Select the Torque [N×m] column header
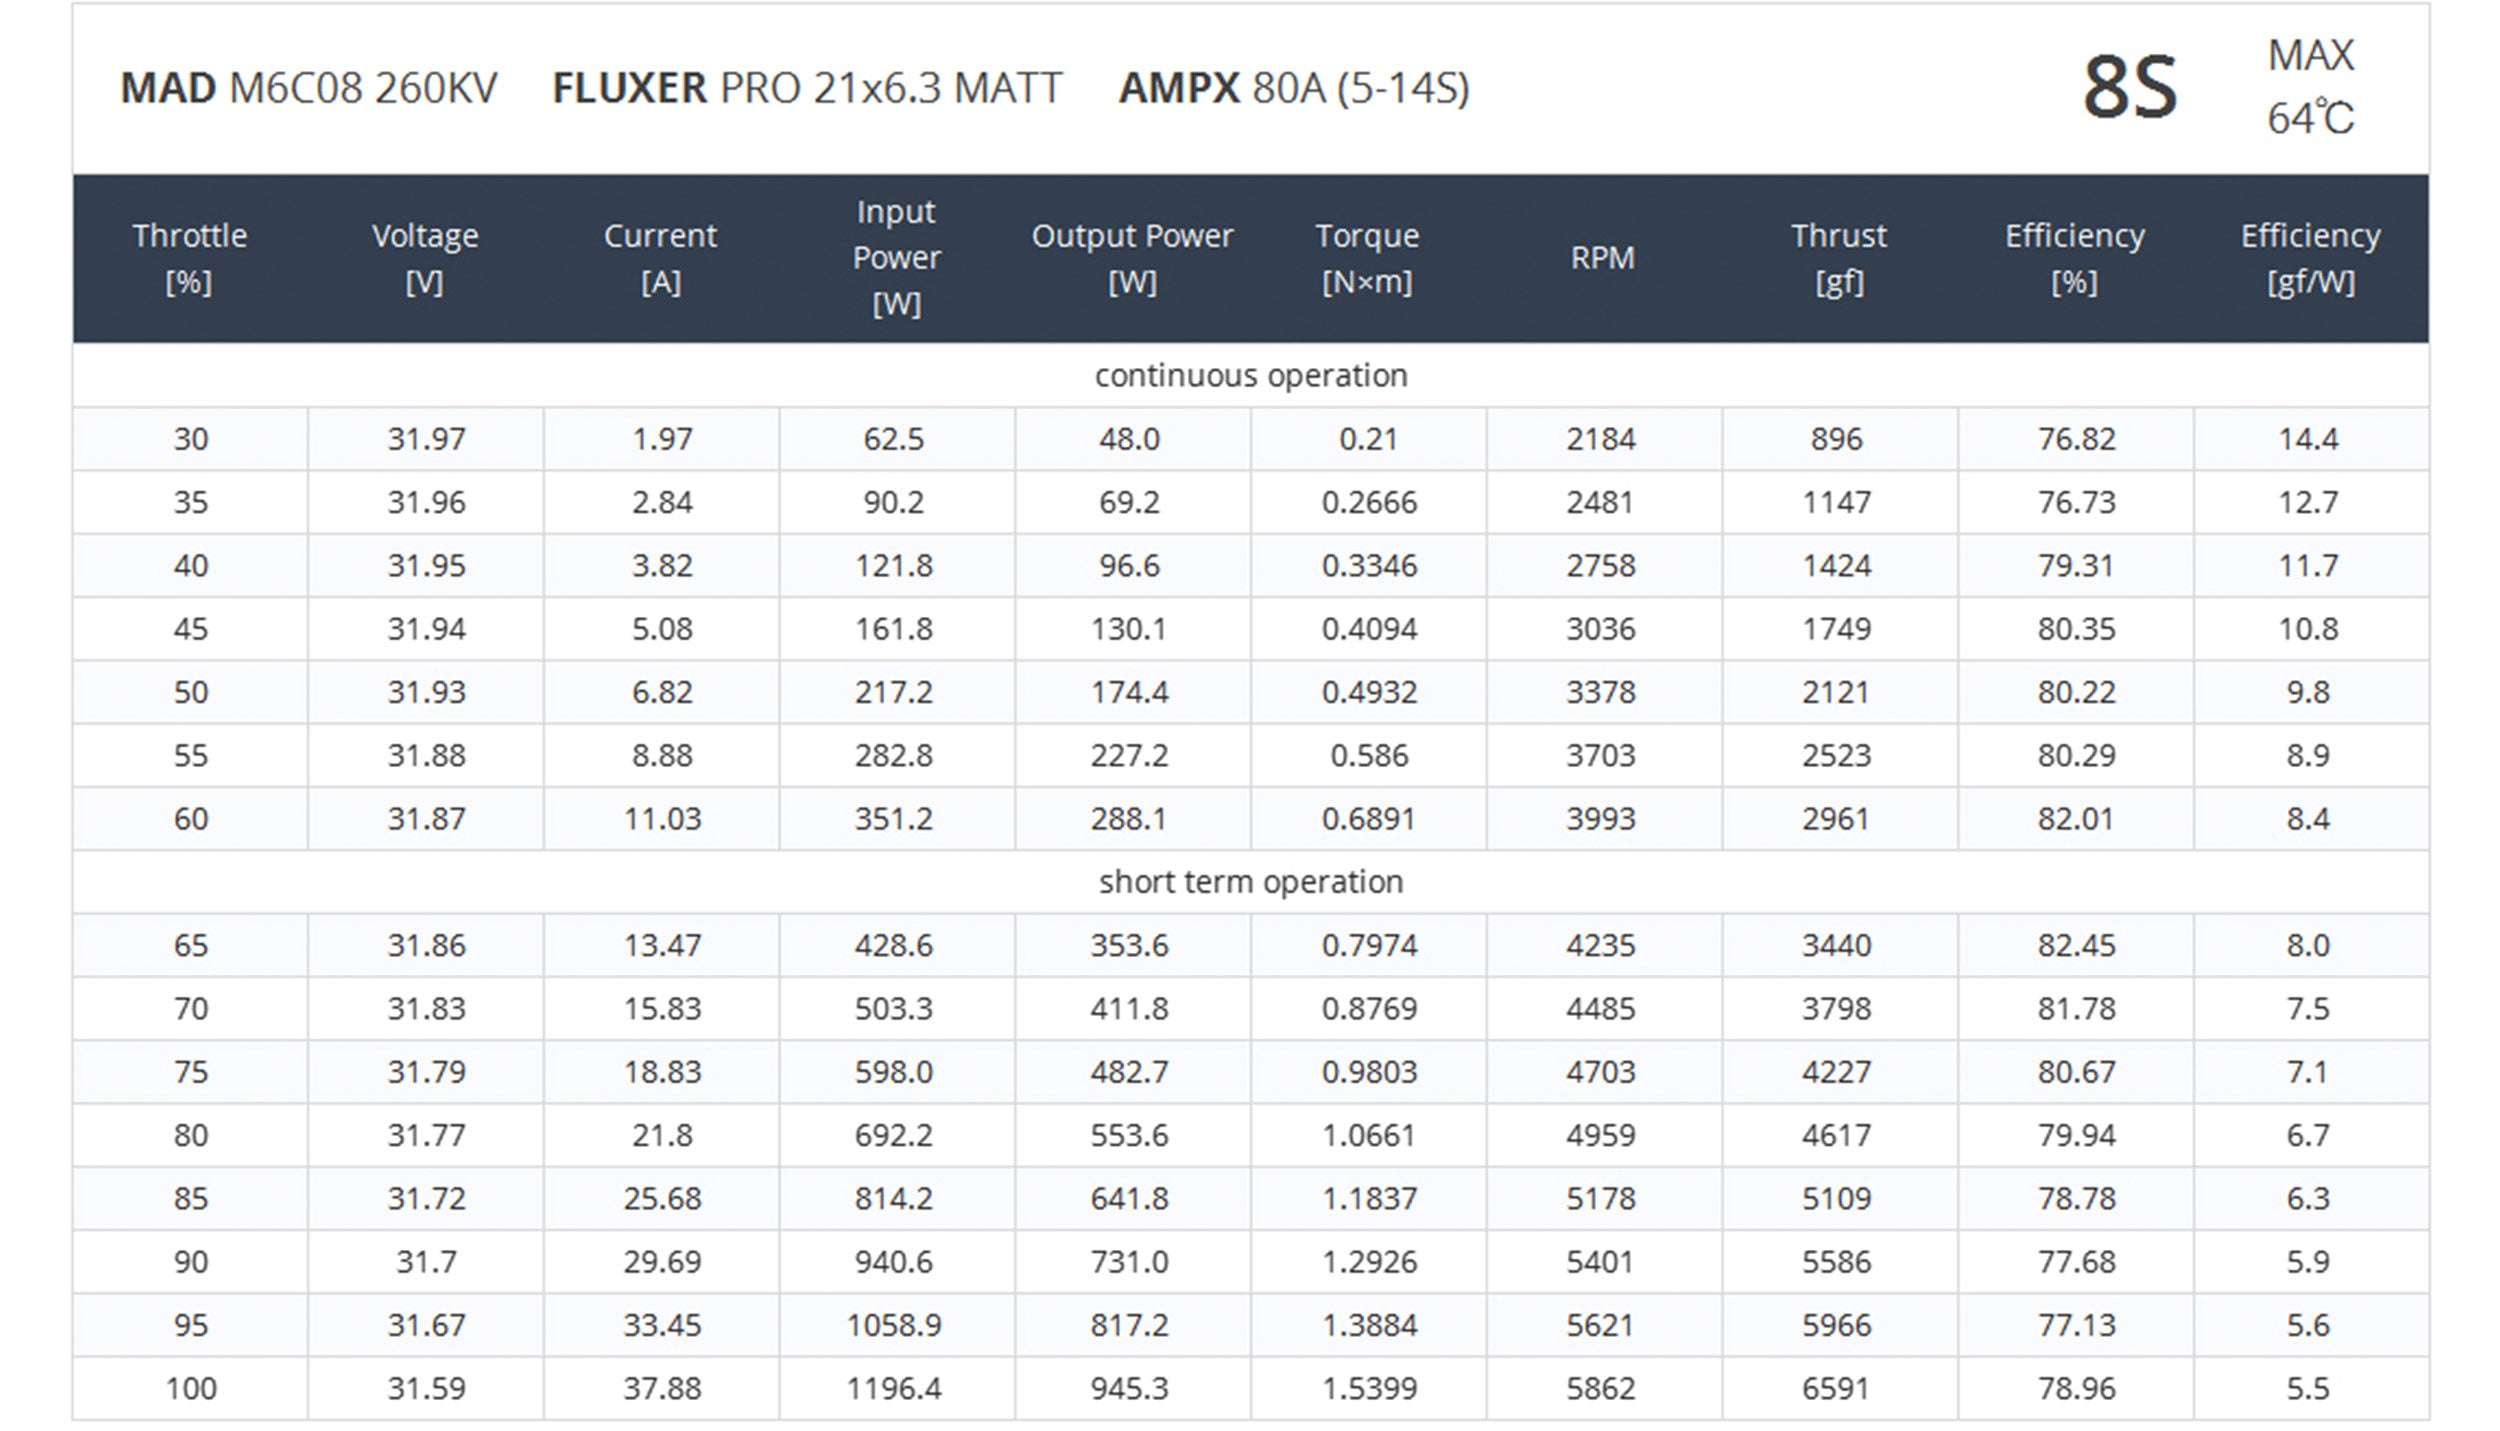2500x1431 pixels. tap(1367, 258)
